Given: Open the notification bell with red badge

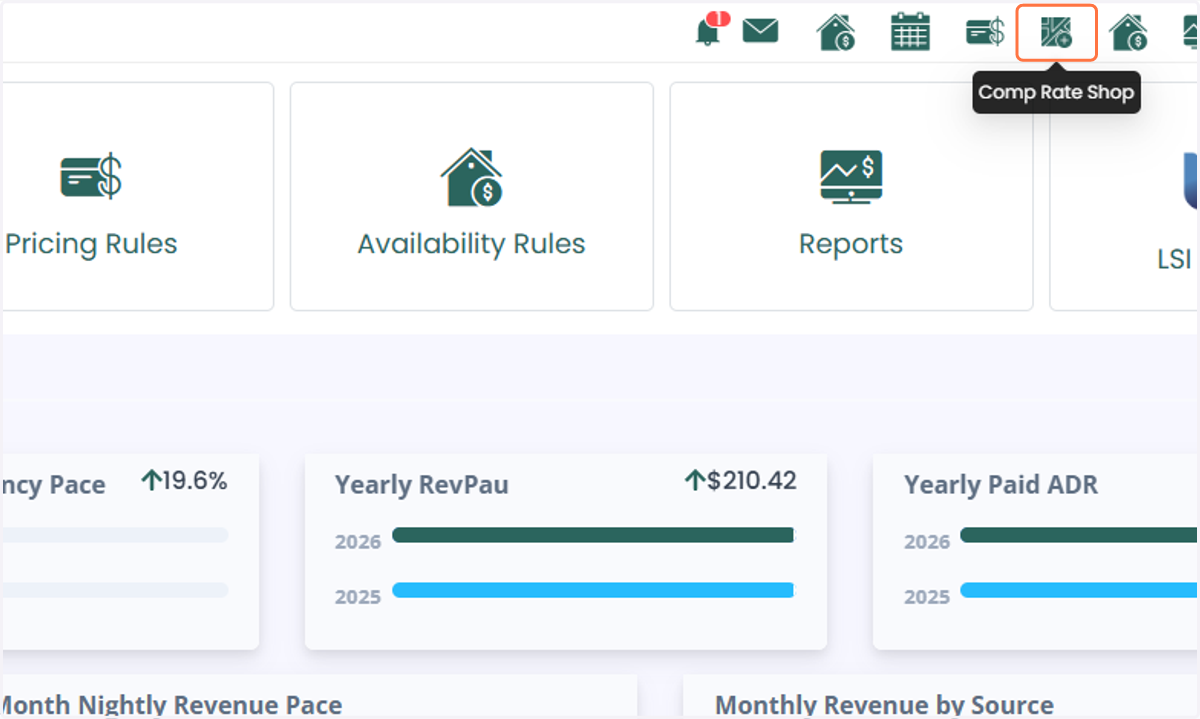Looking at the screenshot, I should pos(708,30).
